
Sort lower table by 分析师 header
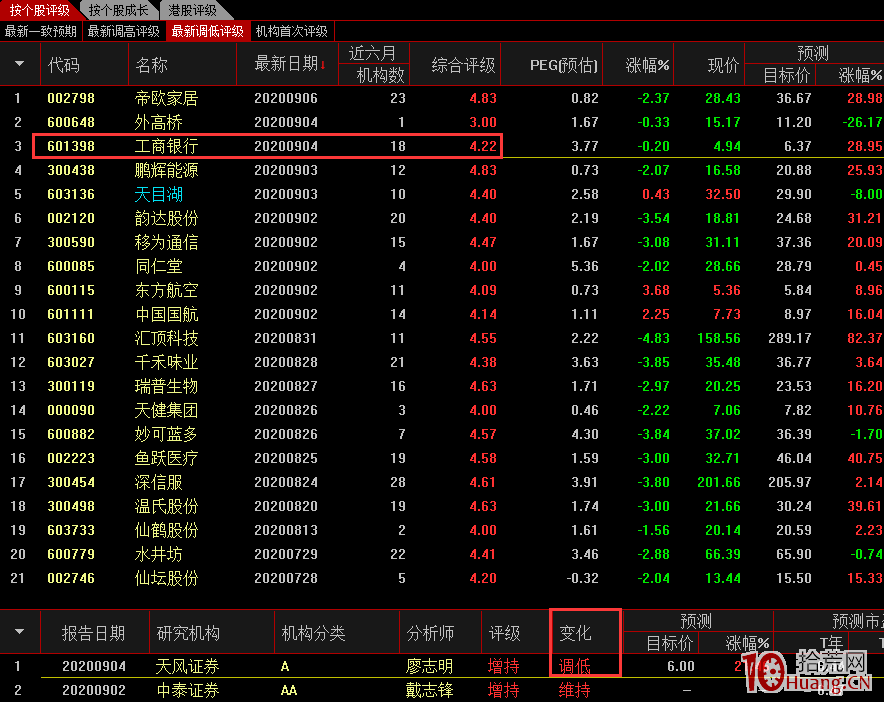[x=431, y=634]
